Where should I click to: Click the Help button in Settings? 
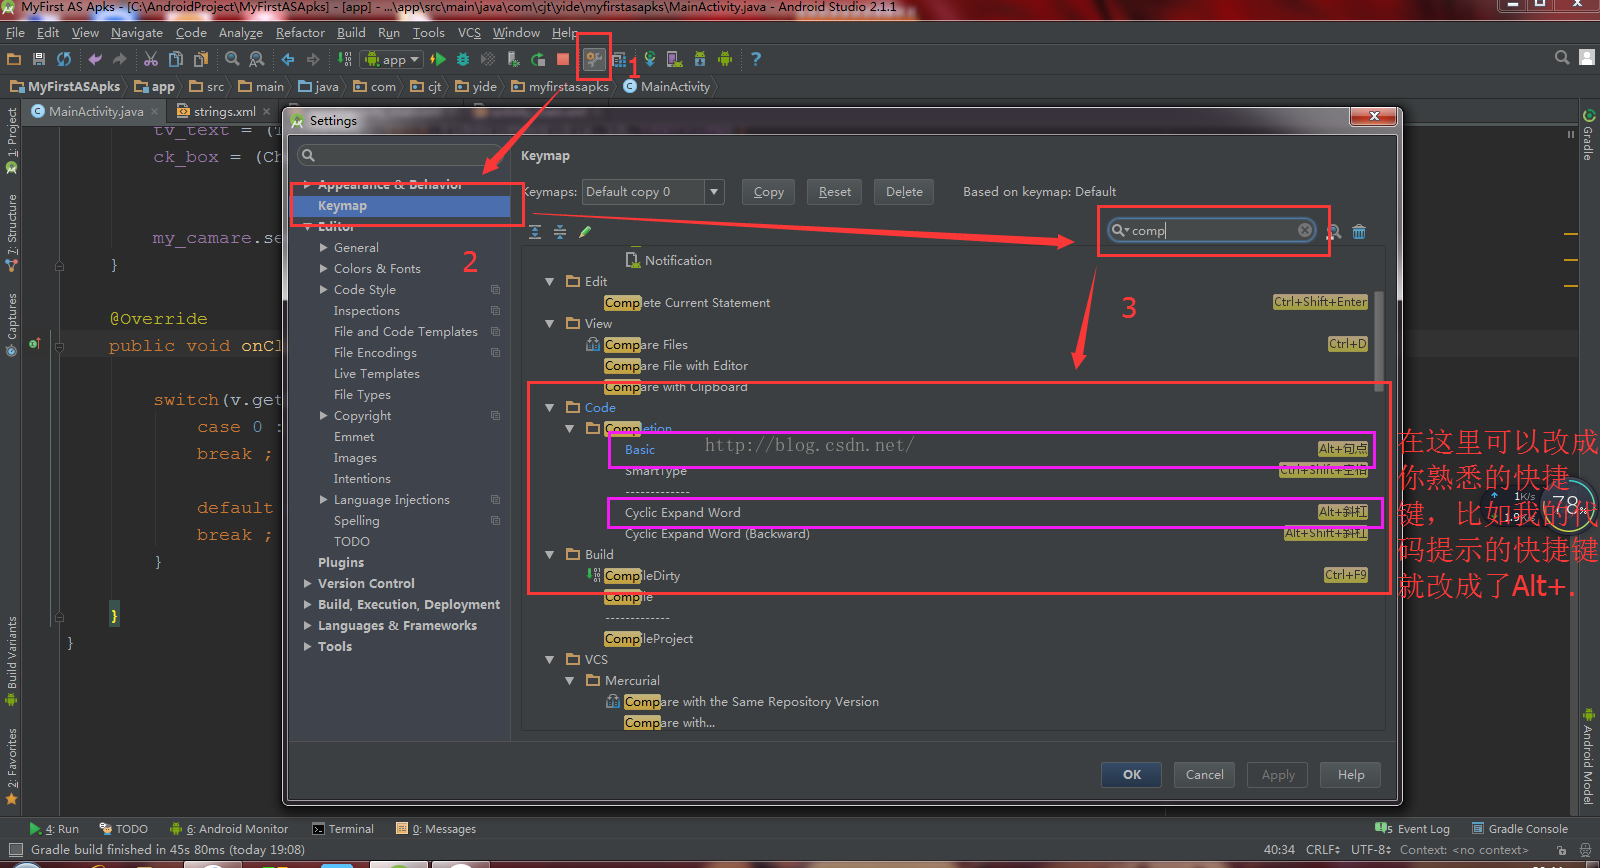click(x=1351, y=775)
